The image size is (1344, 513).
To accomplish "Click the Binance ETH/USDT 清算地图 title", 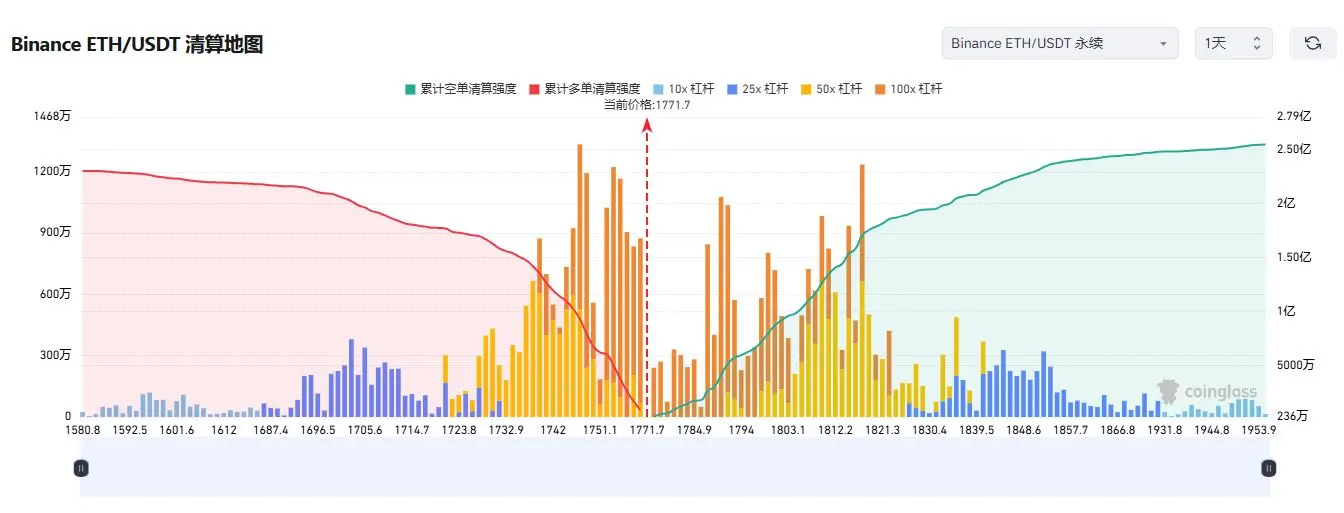I will [x=137, y=45].
